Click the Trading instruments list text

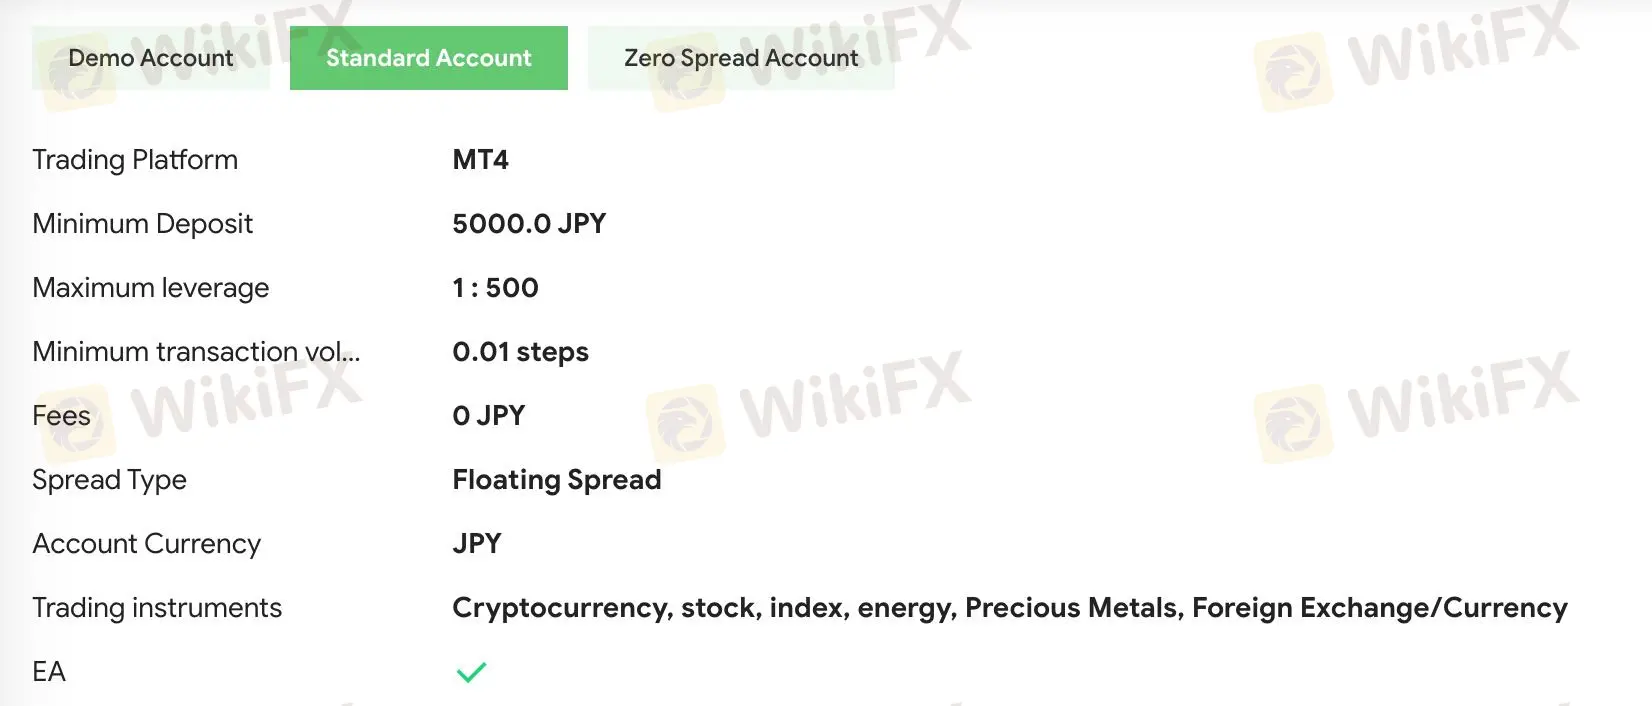1010,608
